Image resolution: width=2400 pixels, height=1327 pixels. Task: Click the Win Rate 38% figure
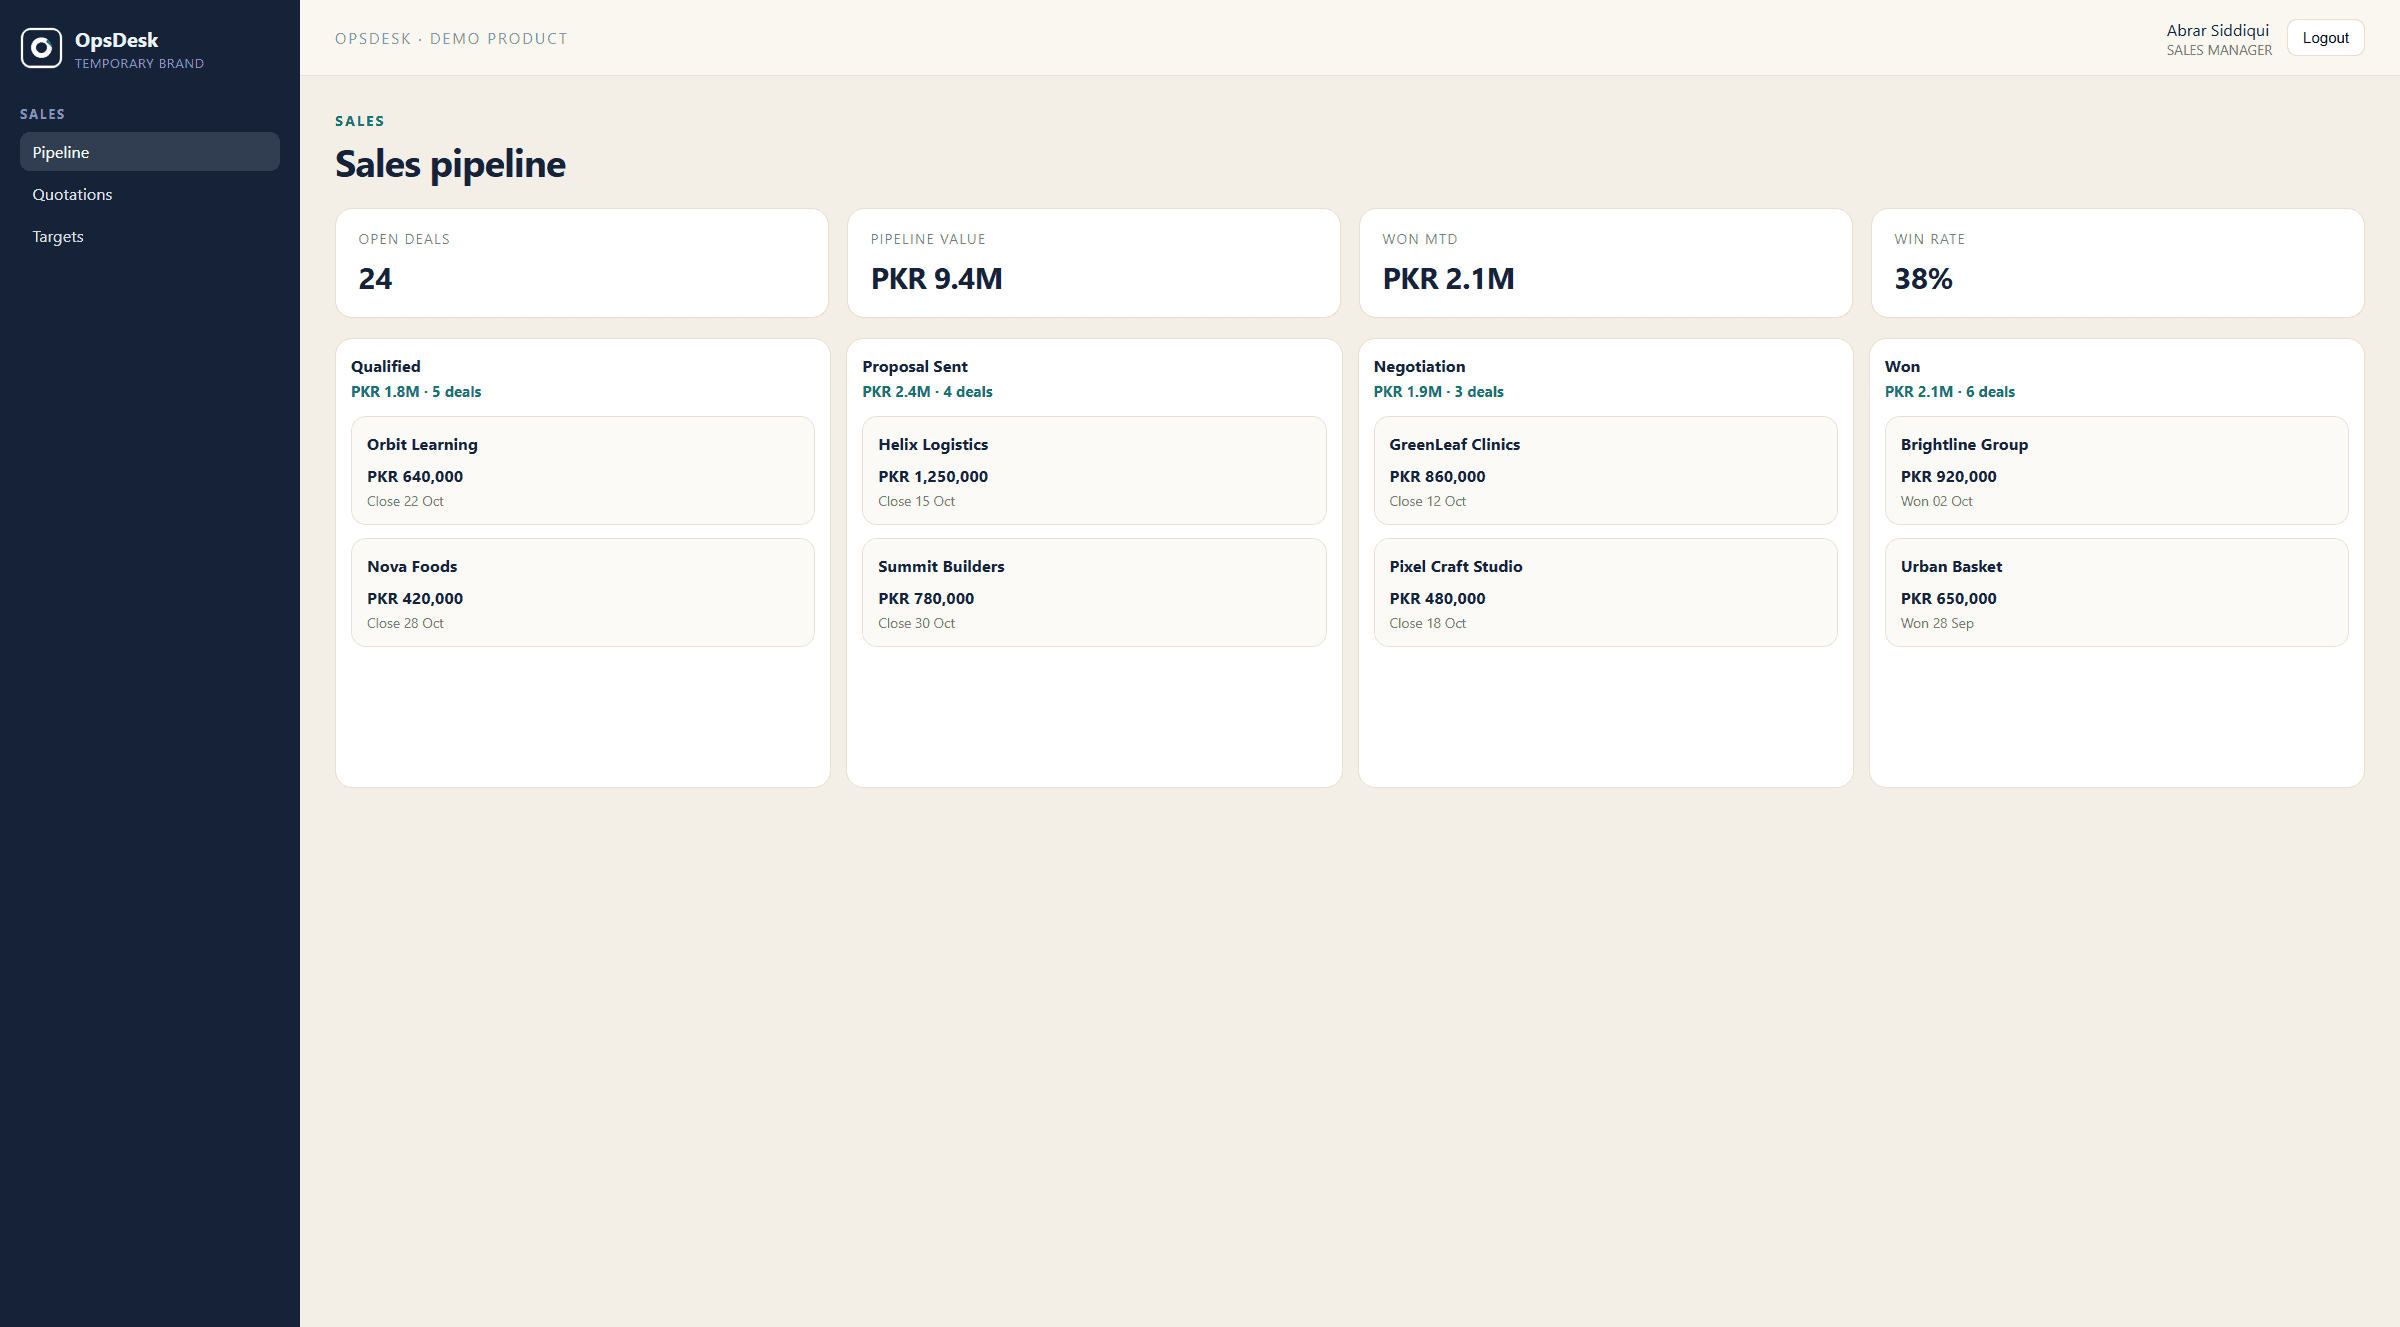click(1923, 279)
